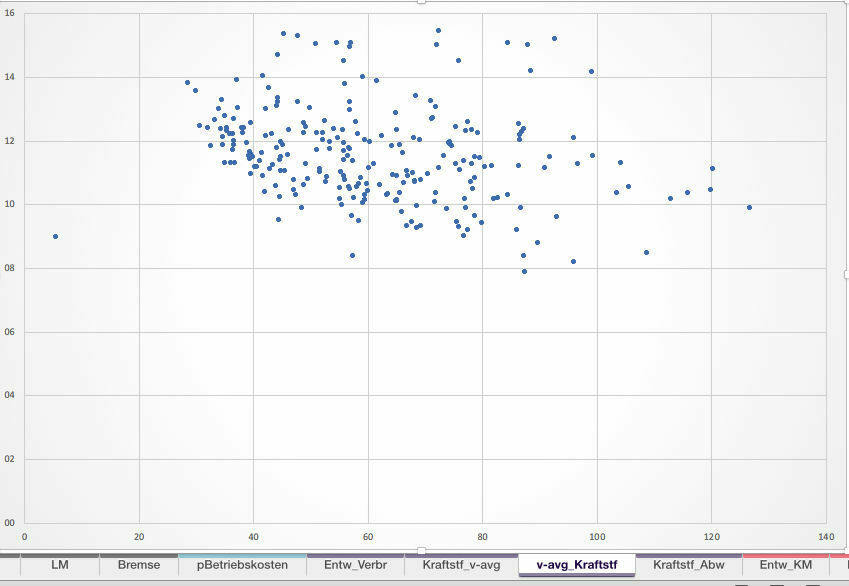Select the horizontal axis label 100
Screen dimensions: 849x586
[597, 535]
